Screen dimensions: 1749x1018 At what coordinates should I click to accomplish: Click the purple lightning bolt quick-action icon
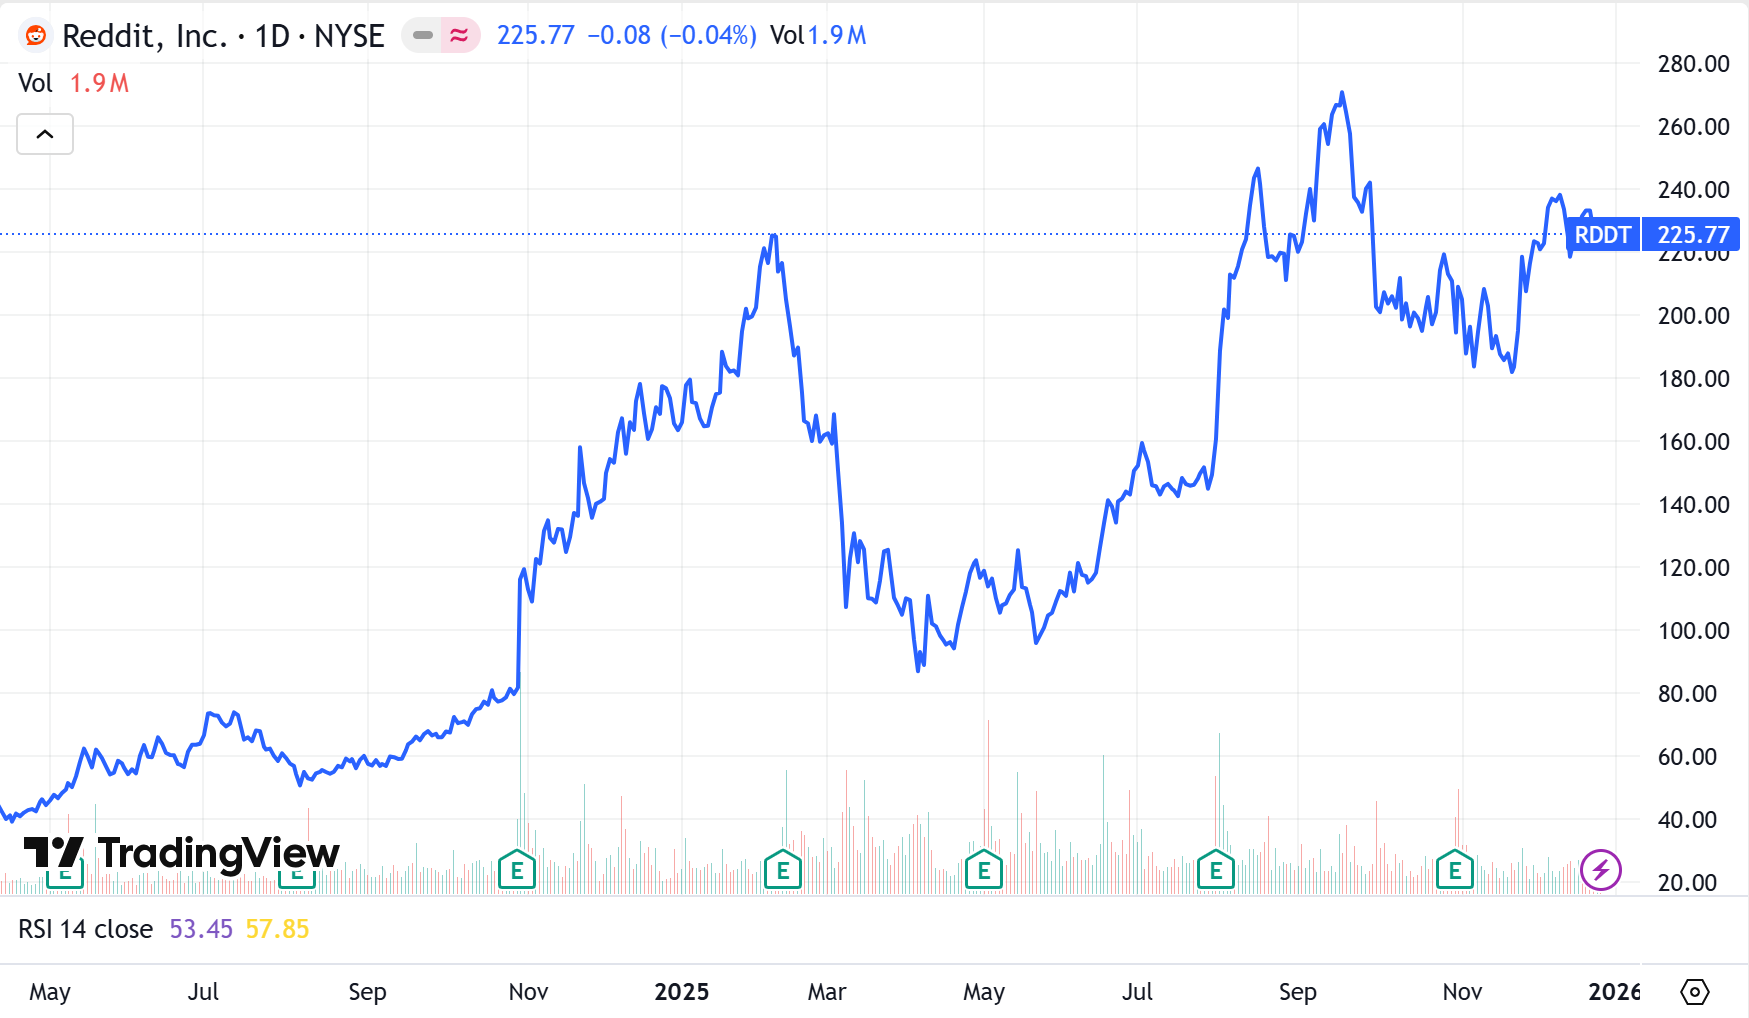coord(1602,869)
